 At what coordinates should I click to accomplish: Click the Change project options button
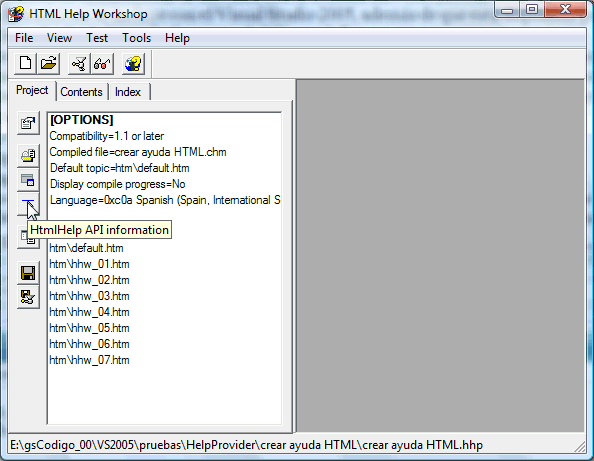coord(28,123)
